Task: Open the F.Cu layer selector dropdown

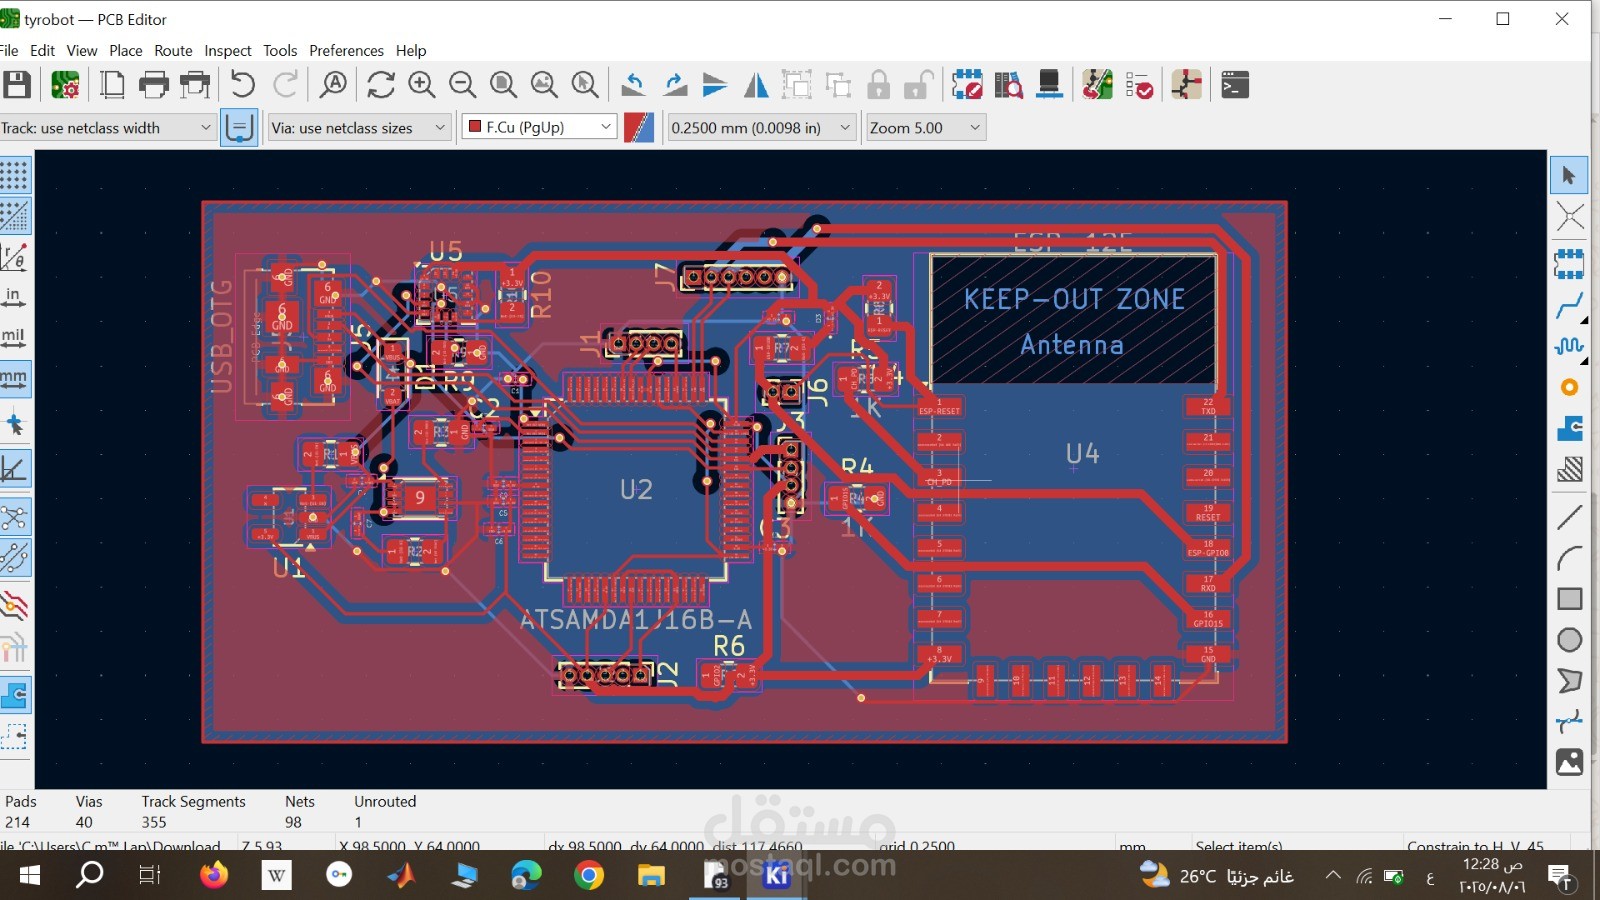Action: (539, 127)
